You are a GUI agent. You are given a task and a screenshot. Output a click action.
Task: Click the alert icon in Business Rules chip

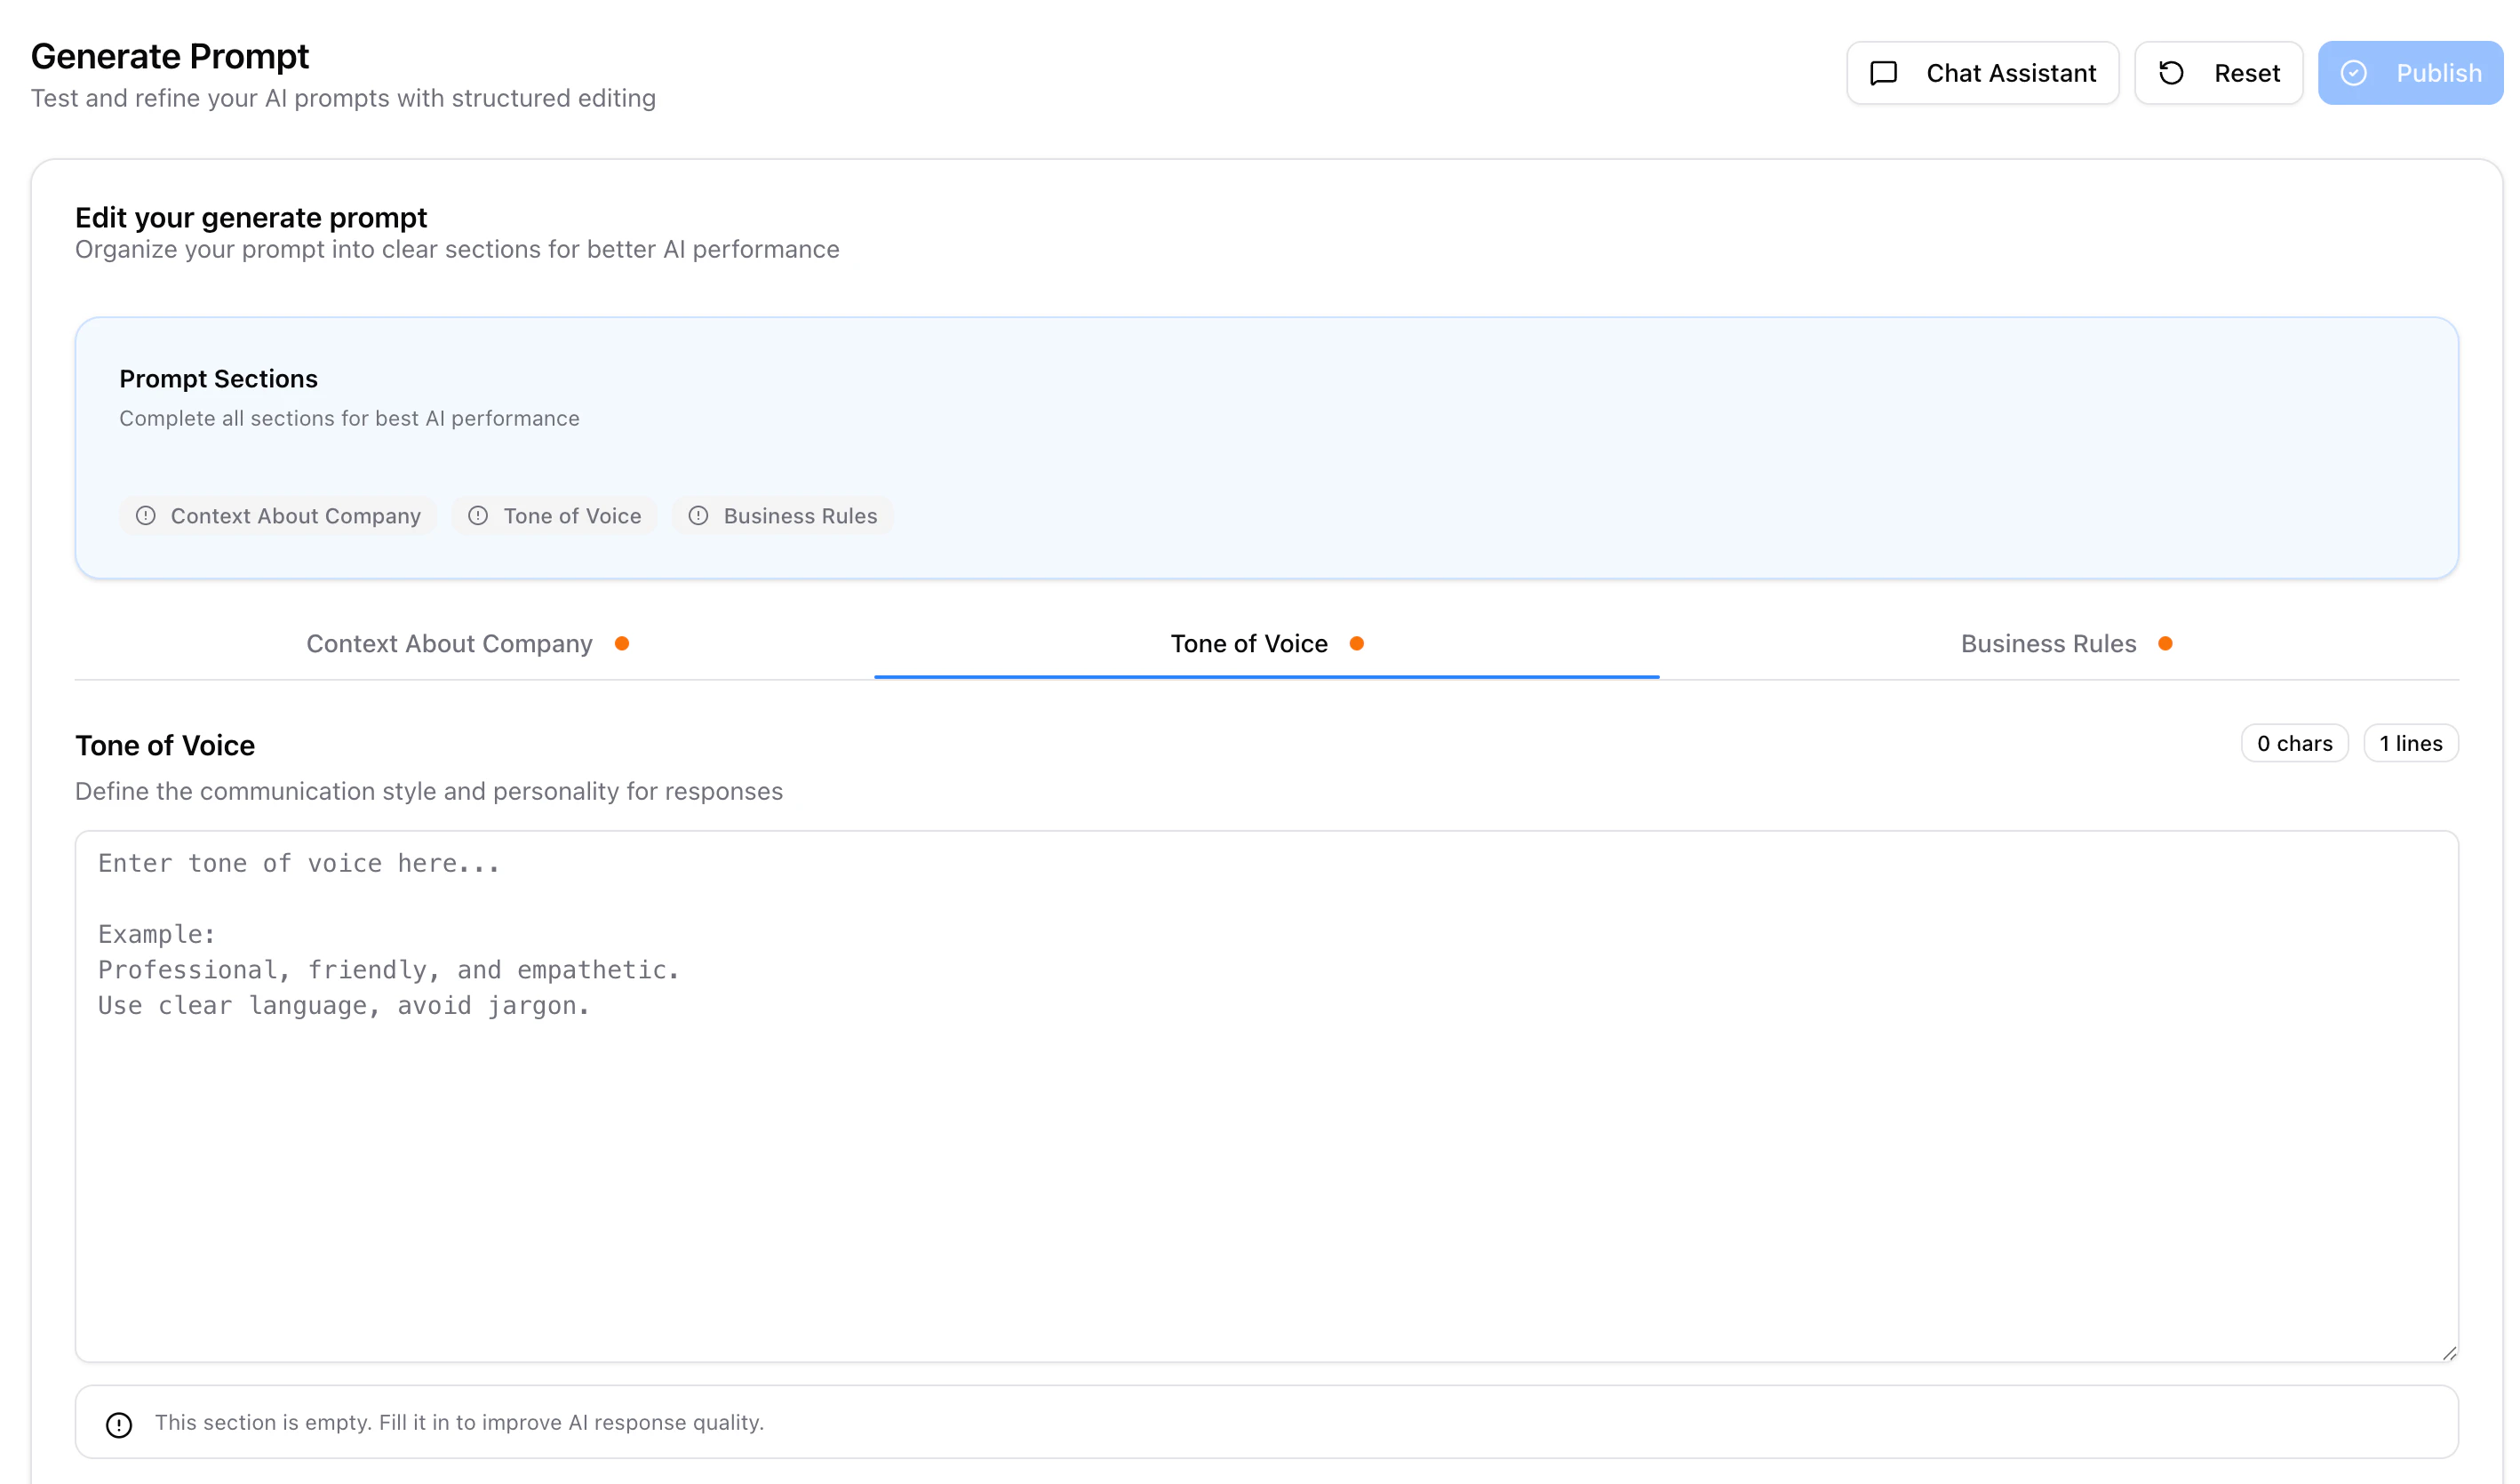click(x=698, y=516)
